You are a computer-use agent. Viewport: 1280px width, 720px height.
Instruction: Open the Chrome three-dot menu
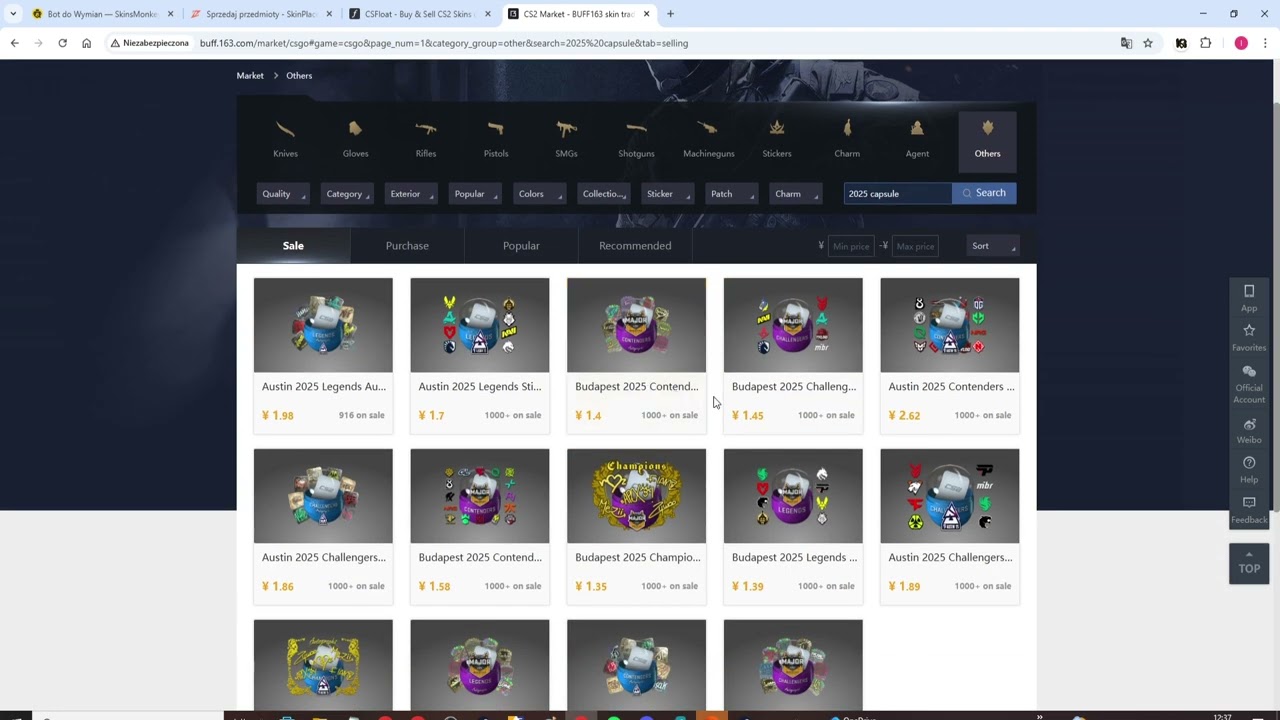(1265, 43)
